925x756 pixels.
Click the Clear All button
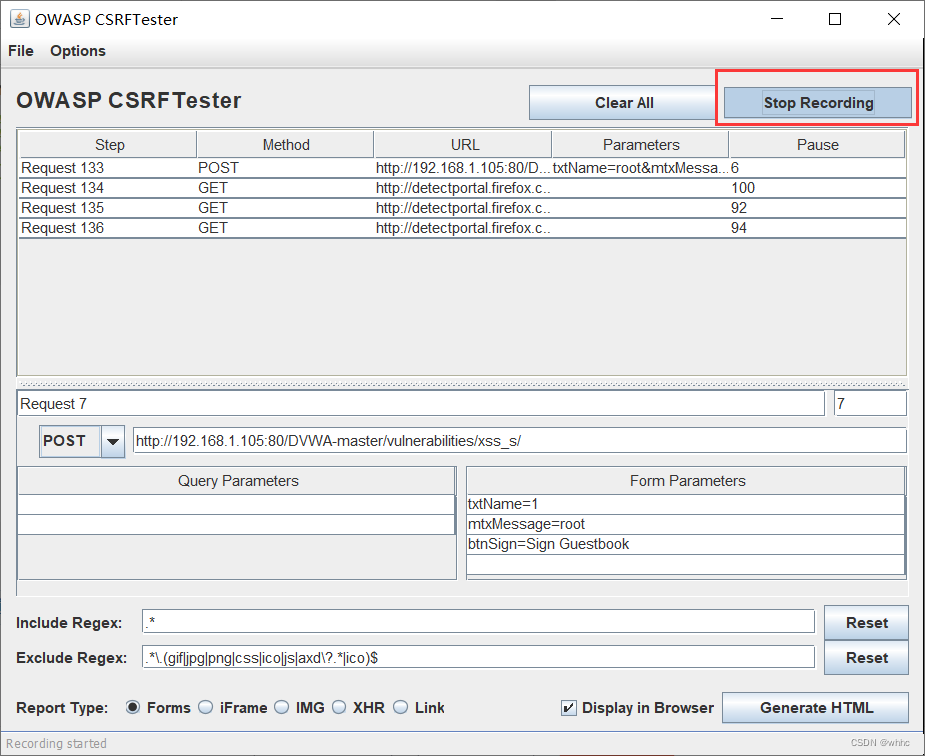coord(624,103)
